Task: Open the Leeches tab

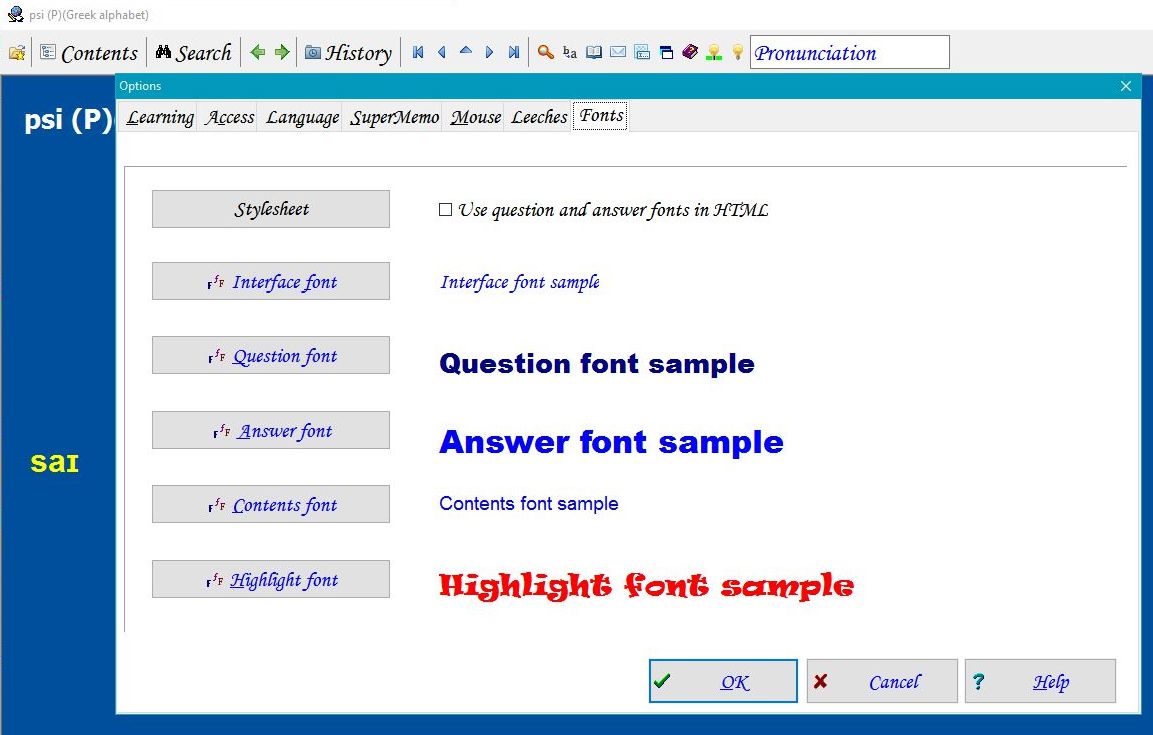Action: pyautogui.click(x=539, y=117)
